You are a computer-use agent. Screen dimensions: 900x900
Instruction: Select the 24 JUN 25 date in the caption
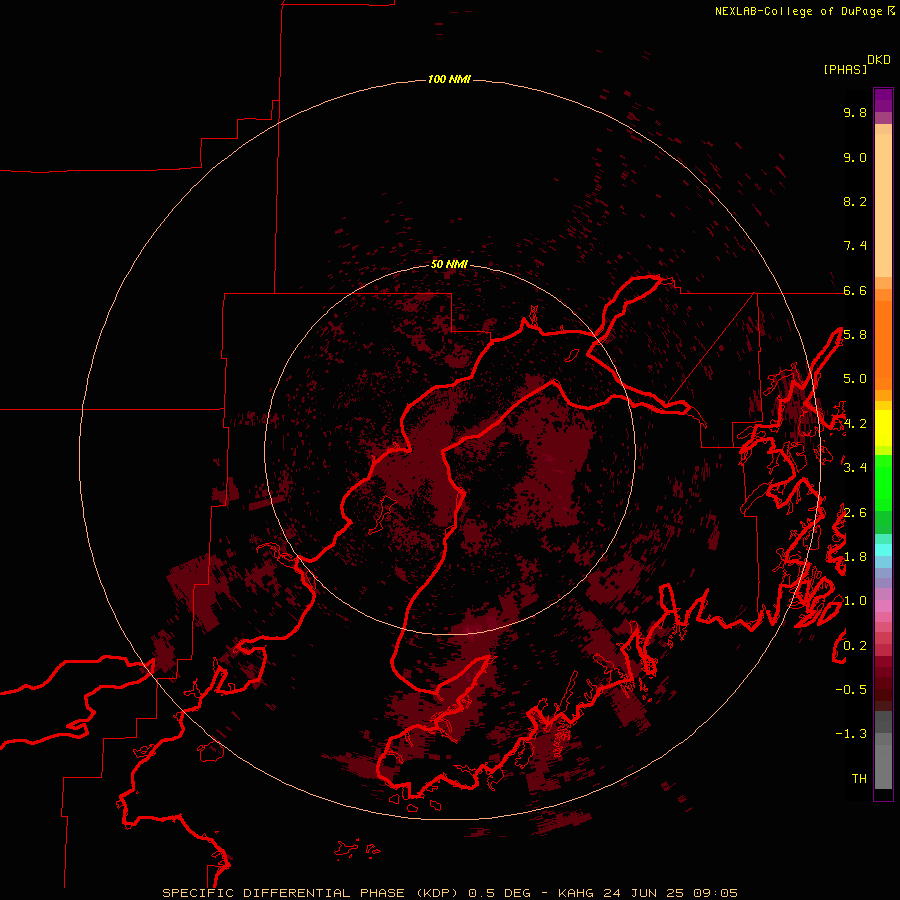click(643, 893)
